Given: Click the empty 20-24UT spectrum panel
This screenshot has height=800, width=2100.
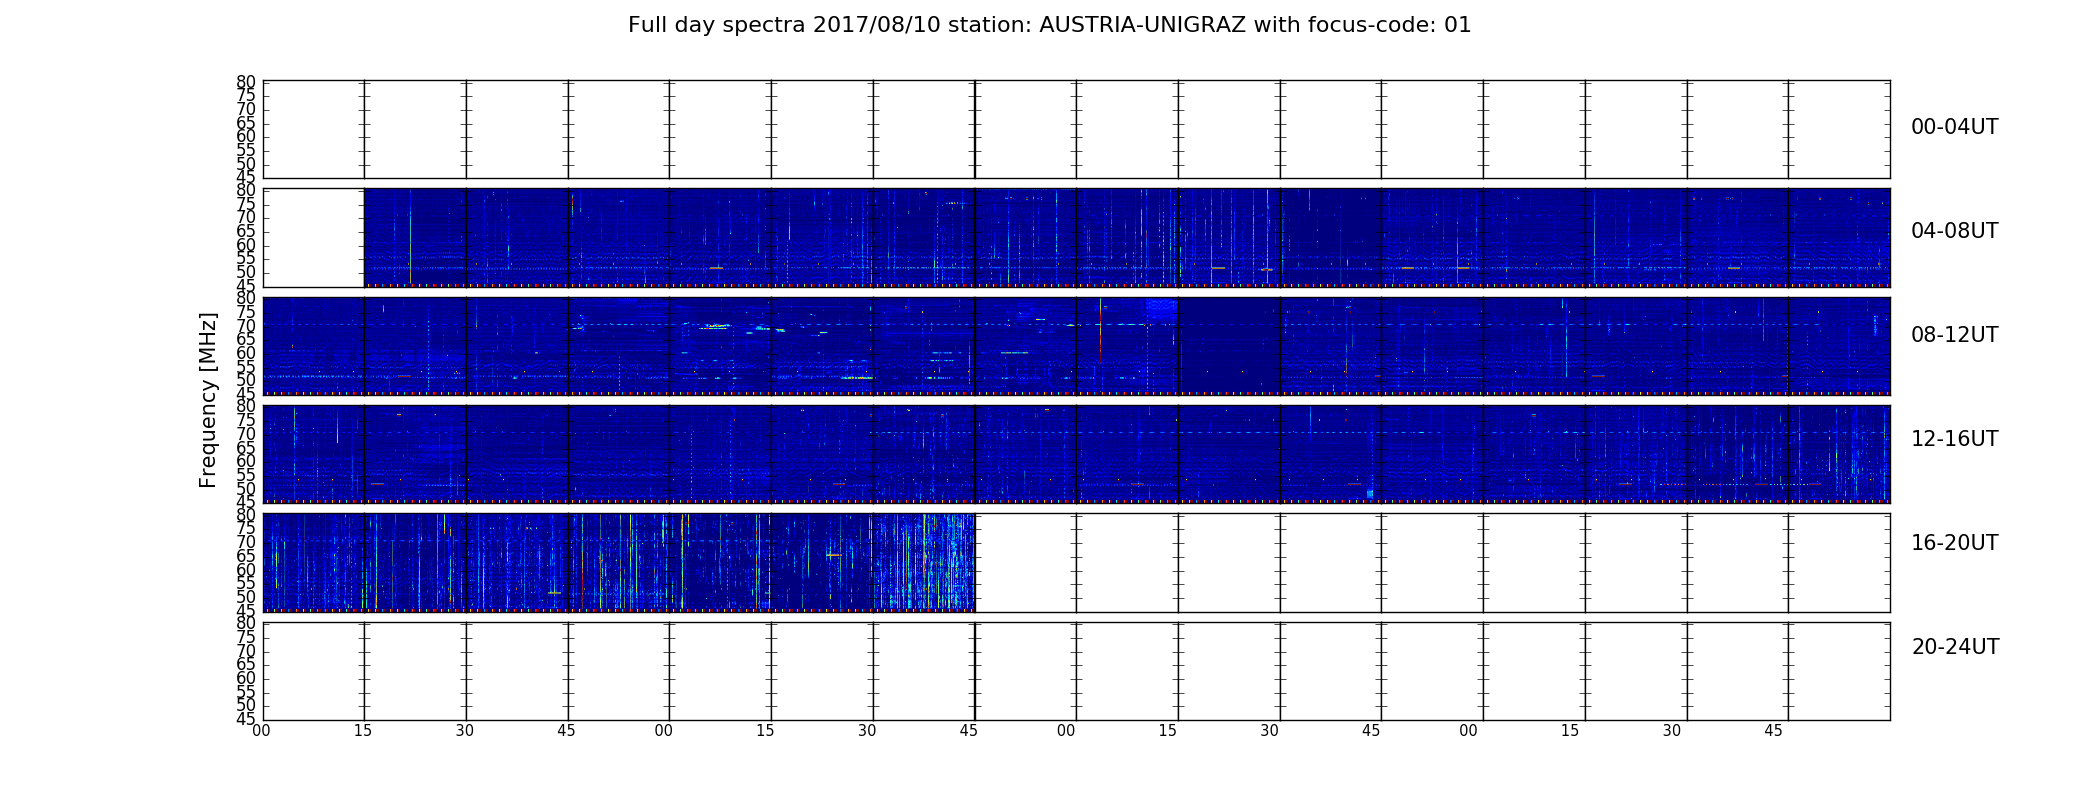Looking at the screenshot, I should (1076, 671).
